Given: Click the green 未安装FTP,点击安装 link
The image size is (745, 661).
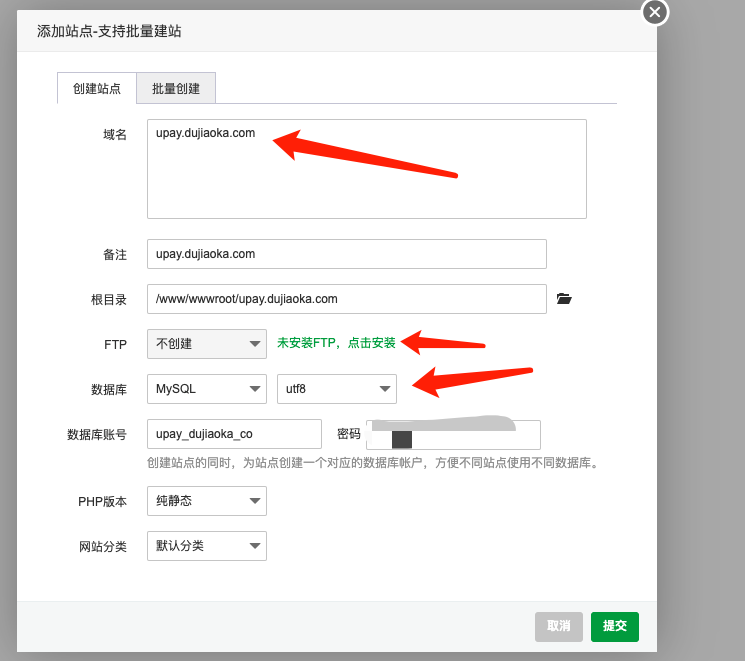Looking at the screenshot, I should point(336,343).
